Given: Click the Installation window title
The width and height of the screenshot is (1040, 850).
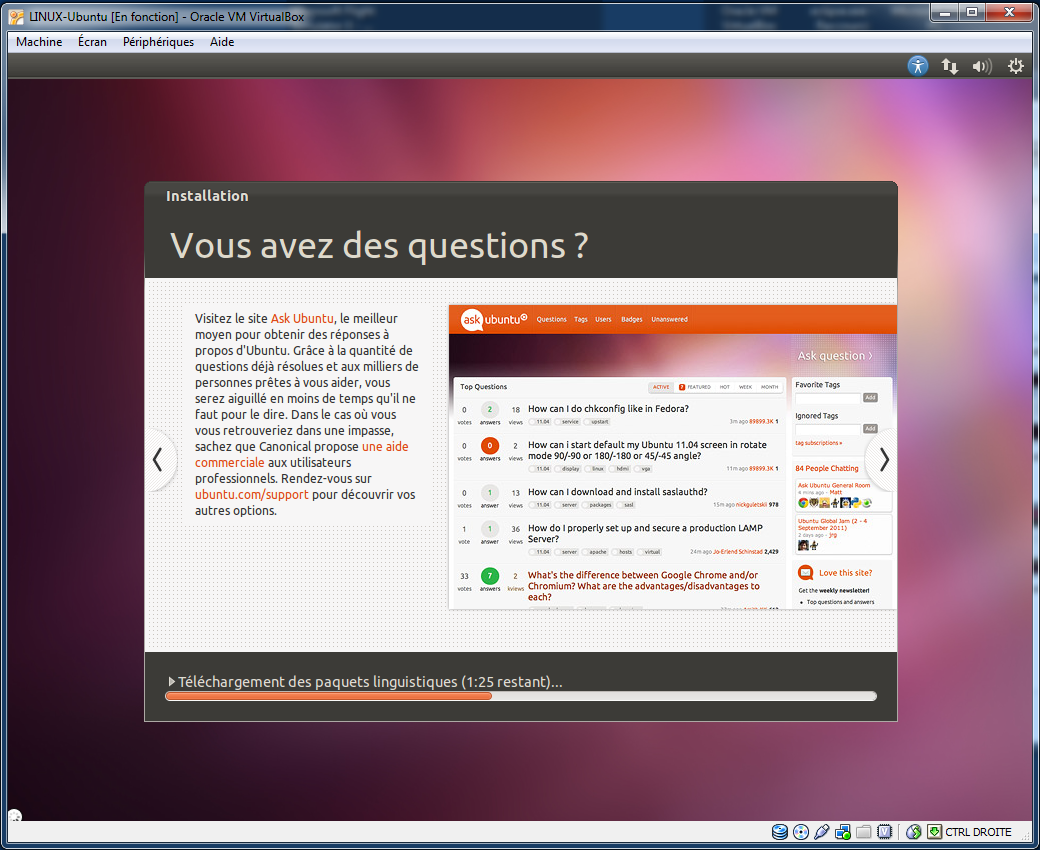Looking at the screenshot, I should click(x=207, y=196).
